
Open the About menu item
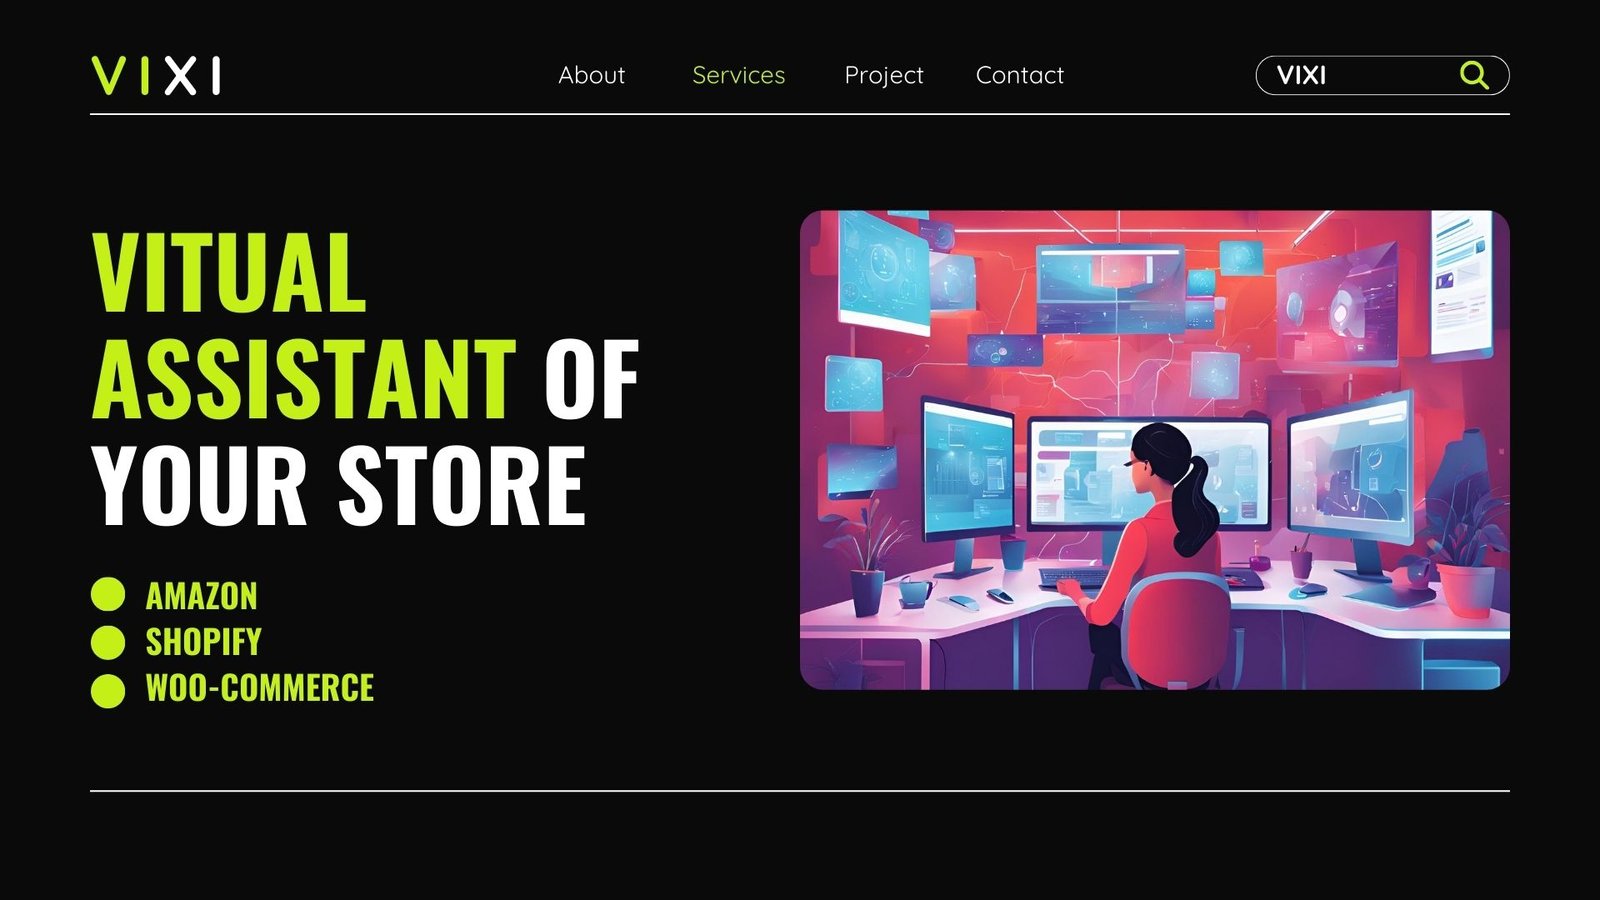pyautogui.click(x=591, y=75)
